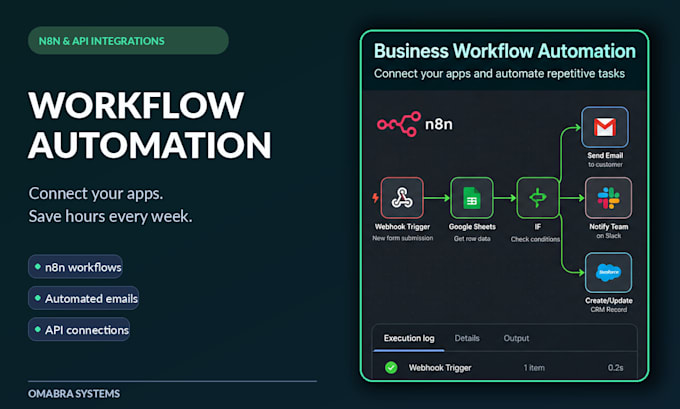Viewport: 680px width, 409px height.
Task: Click the 'Google Sheets' node label
Action: (x=472, y=226)
